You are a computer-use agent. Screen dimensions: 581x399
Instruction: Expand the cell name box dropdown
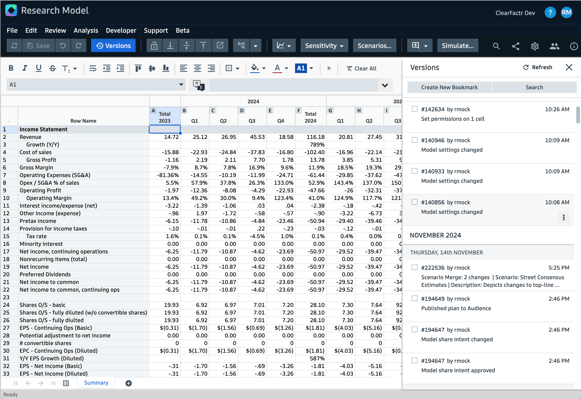[181, 85]
